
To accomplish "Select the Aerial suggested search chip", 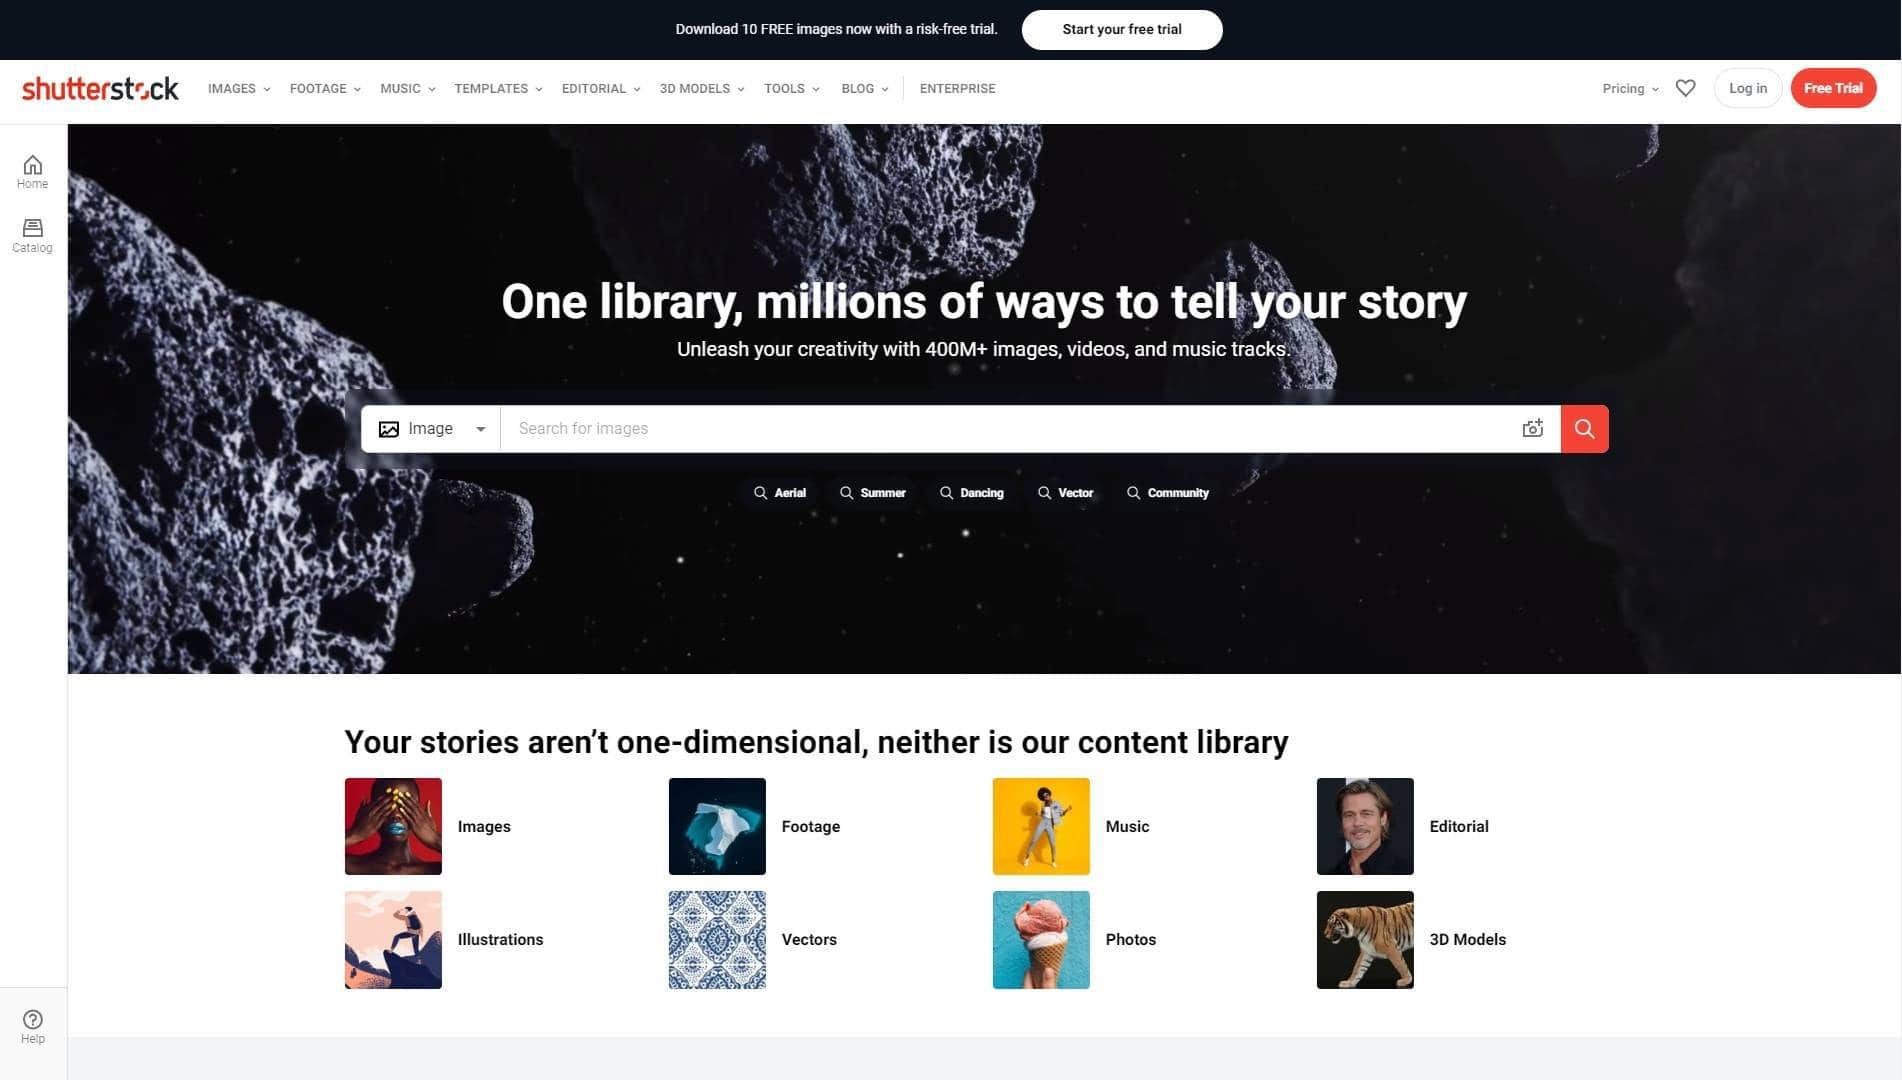I will [779, 493].
